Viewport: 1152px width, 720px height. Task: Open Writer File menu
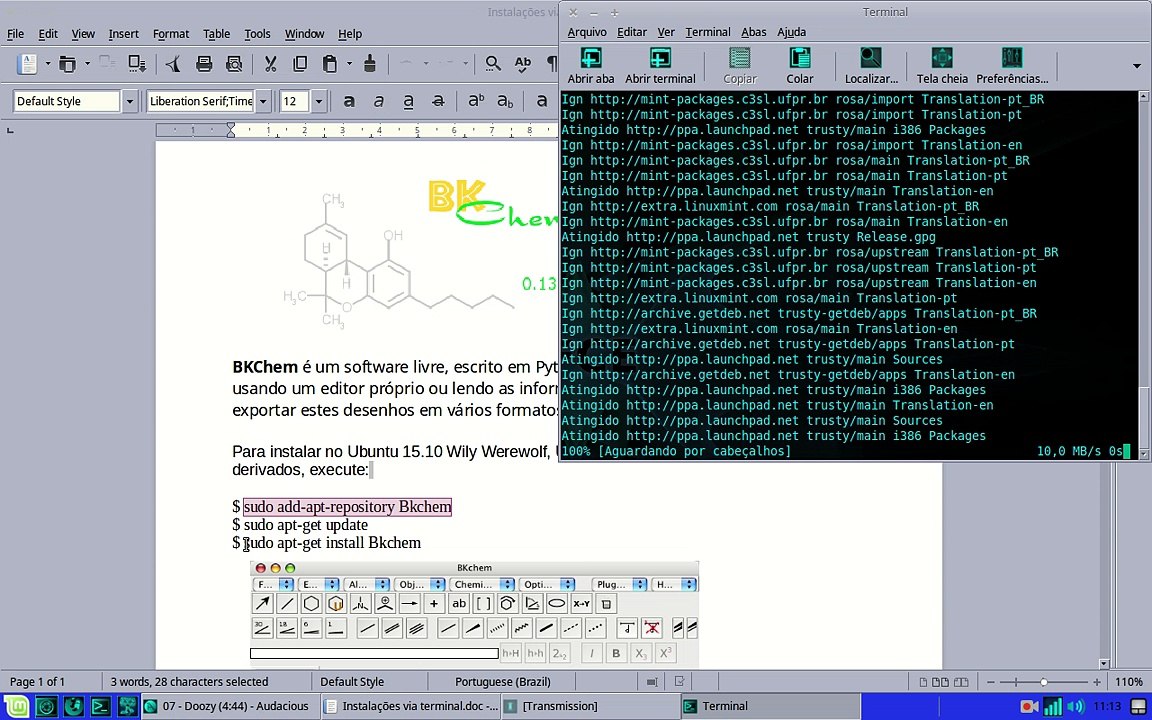tap(15, 34)
